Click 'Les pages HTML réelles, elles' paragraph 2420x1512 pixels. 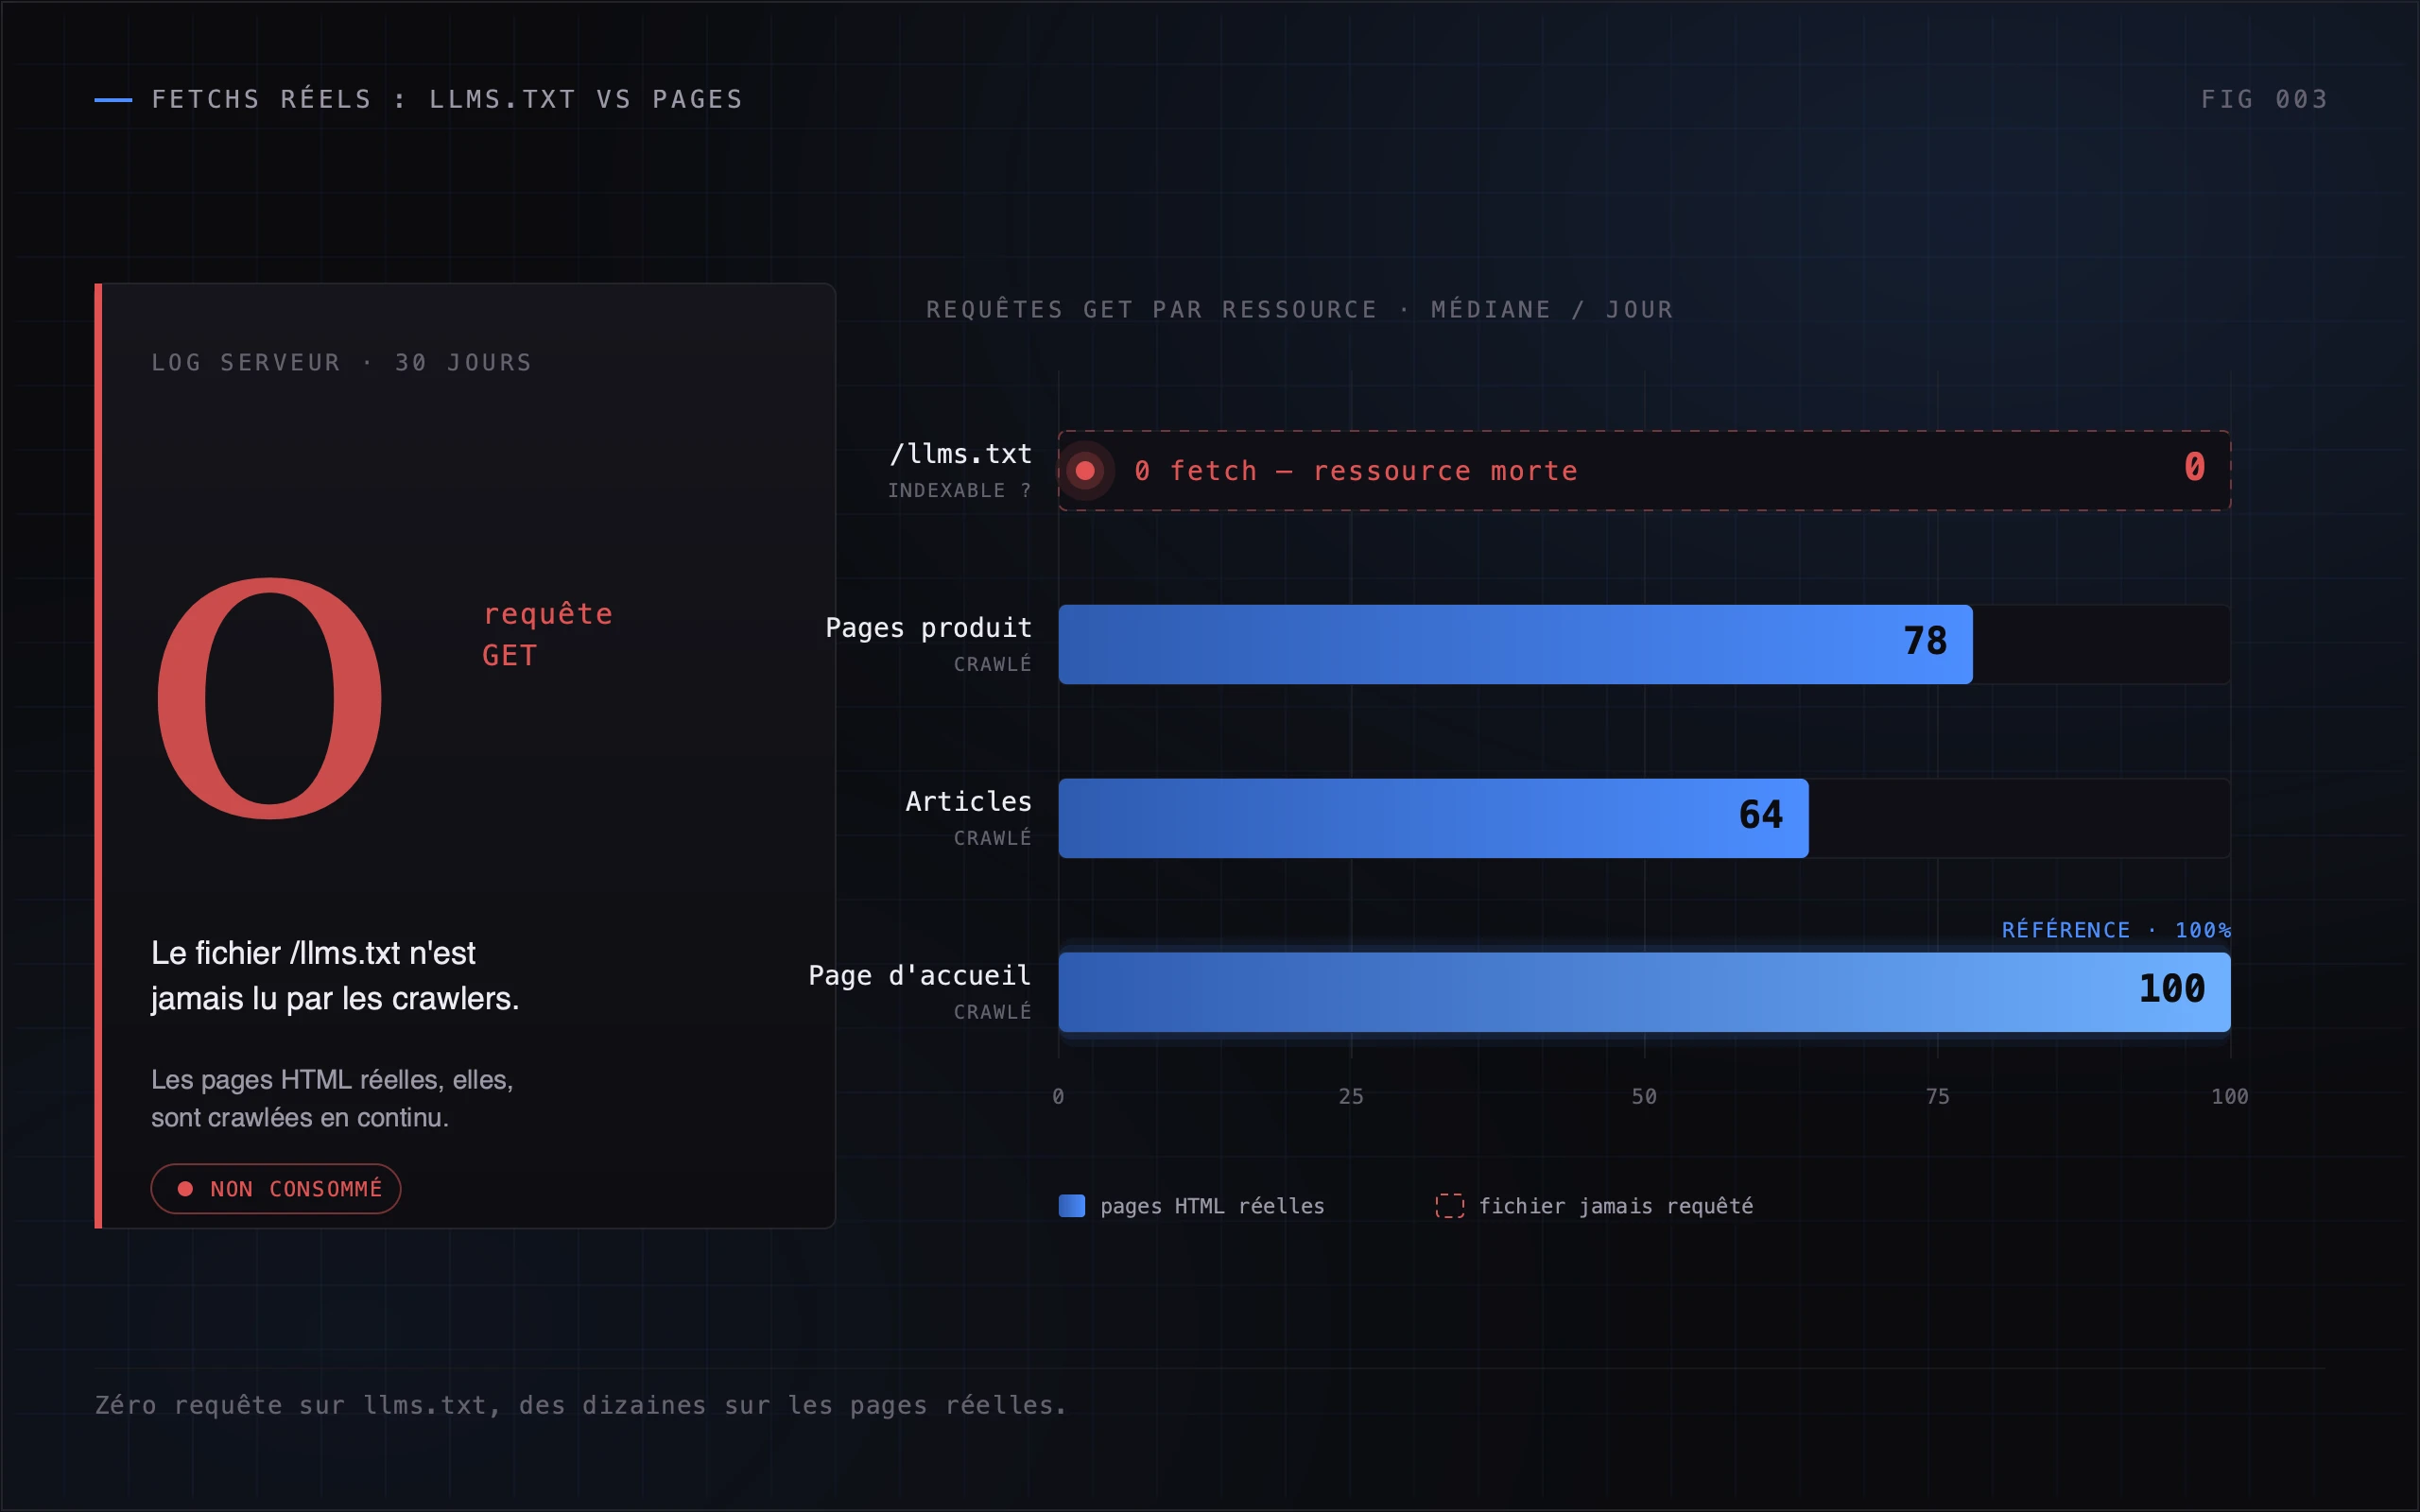pos(332,1098)
